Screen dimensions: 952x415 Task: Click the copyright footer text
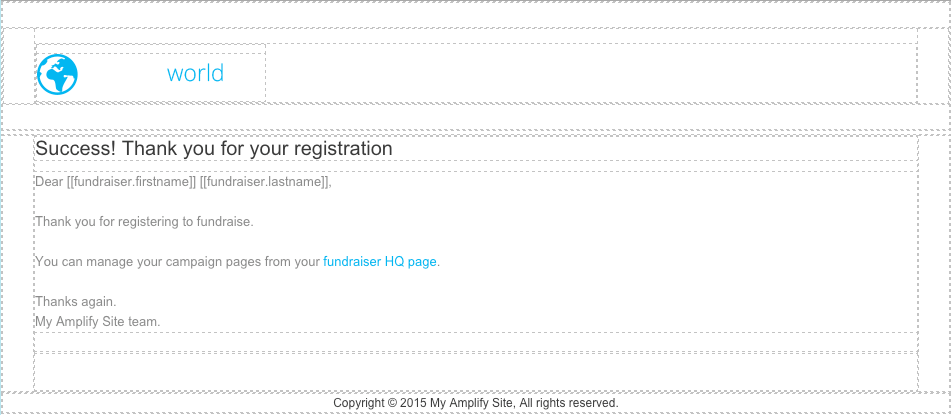475,403
